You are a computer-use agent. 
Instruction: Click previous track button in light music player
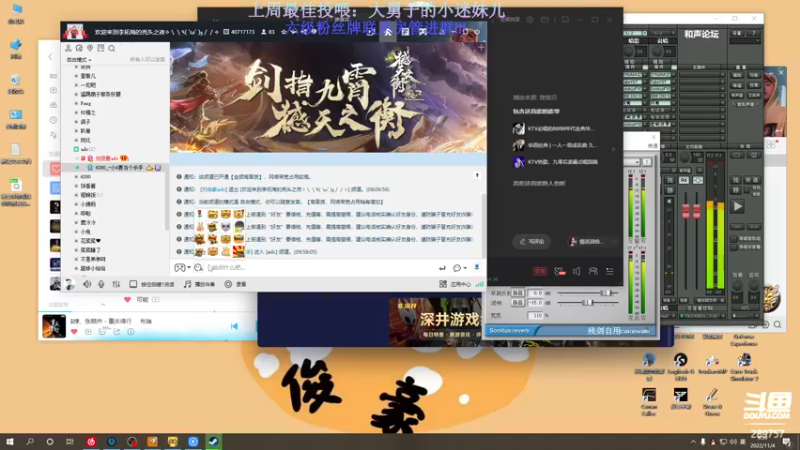[234, 326]
